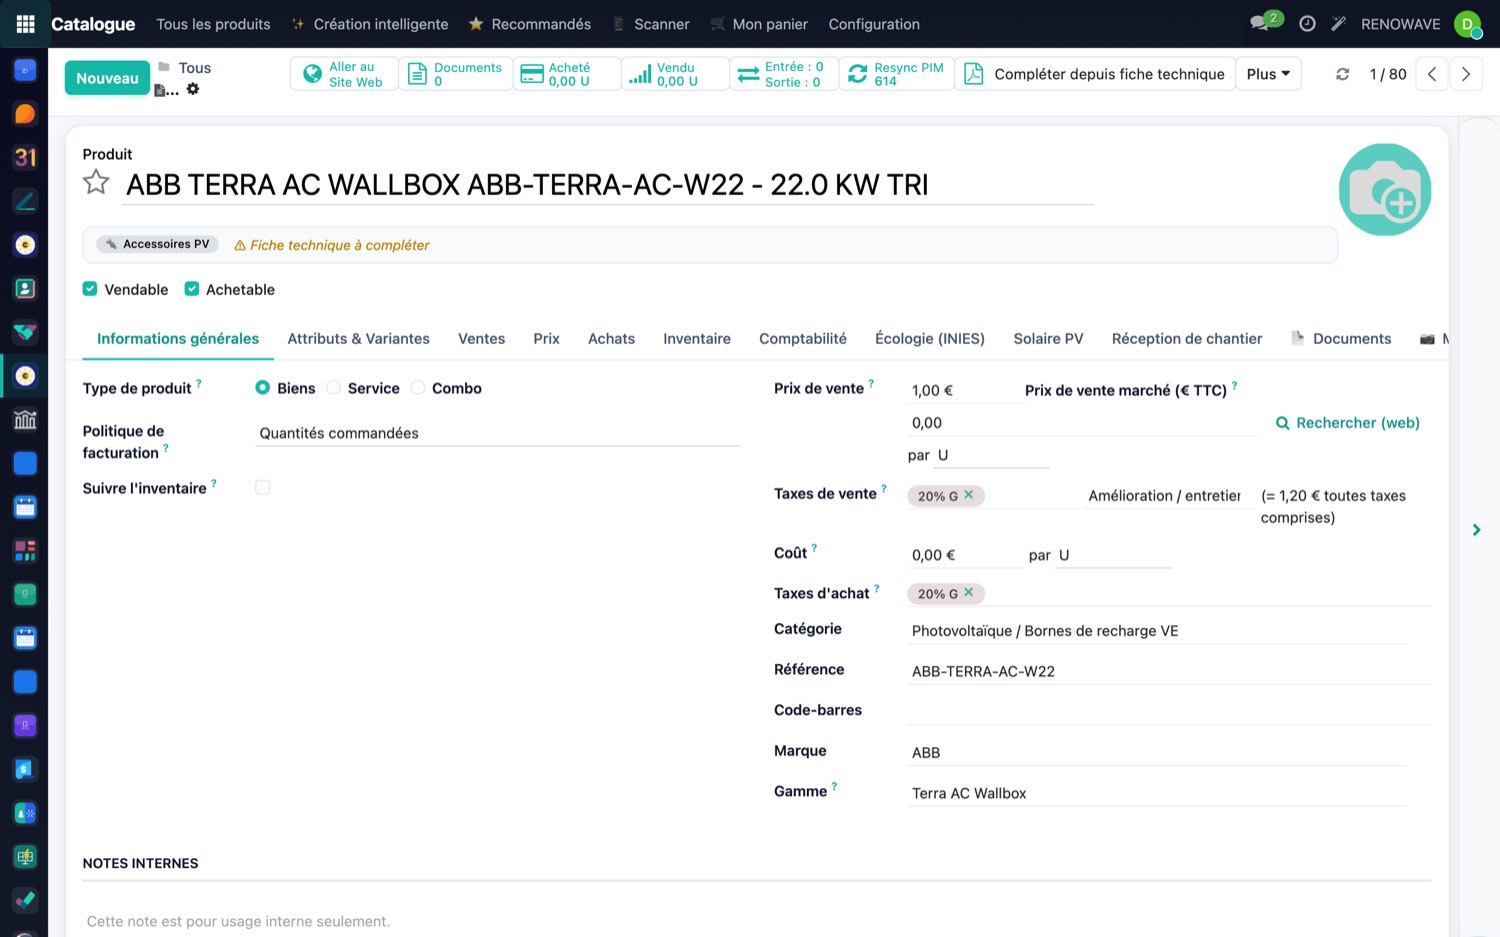The image size is (1500, 937).
Task: Open the Comptabilité tab
Action: point(803,339)
